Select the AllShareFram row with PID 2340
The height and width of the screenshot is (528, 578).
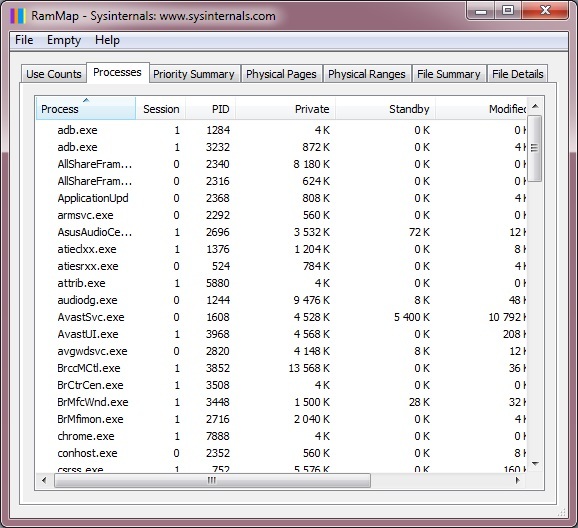tap(282, 164)
